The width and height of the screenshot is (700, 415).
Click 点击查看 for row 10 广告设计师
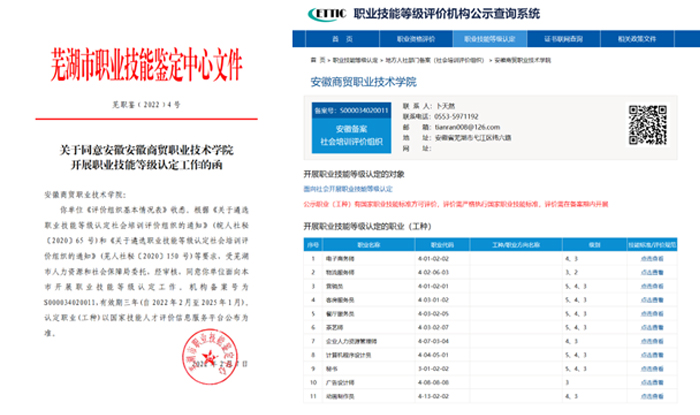point(652,382)
